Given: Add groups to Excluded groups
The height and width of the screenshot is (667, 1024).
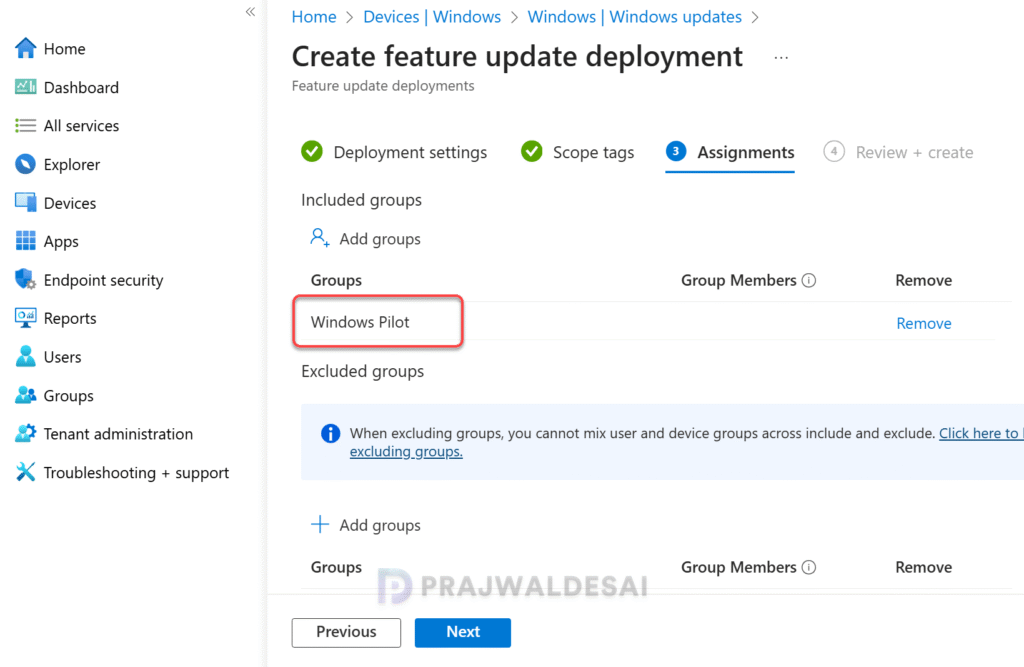Looking at the screenshot, I should pyautogui.click(x=365, y=525).
